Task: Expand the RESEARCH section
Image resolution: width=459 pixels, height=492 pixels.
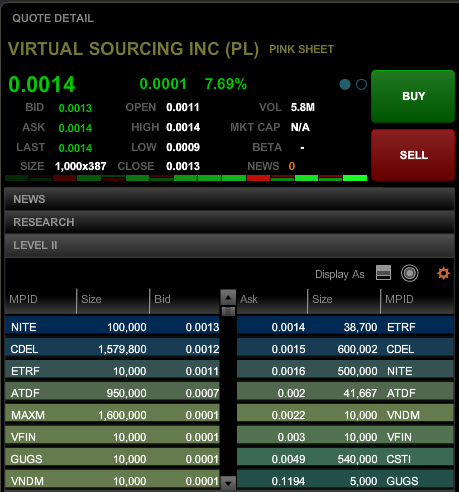Action: (229, 222)
